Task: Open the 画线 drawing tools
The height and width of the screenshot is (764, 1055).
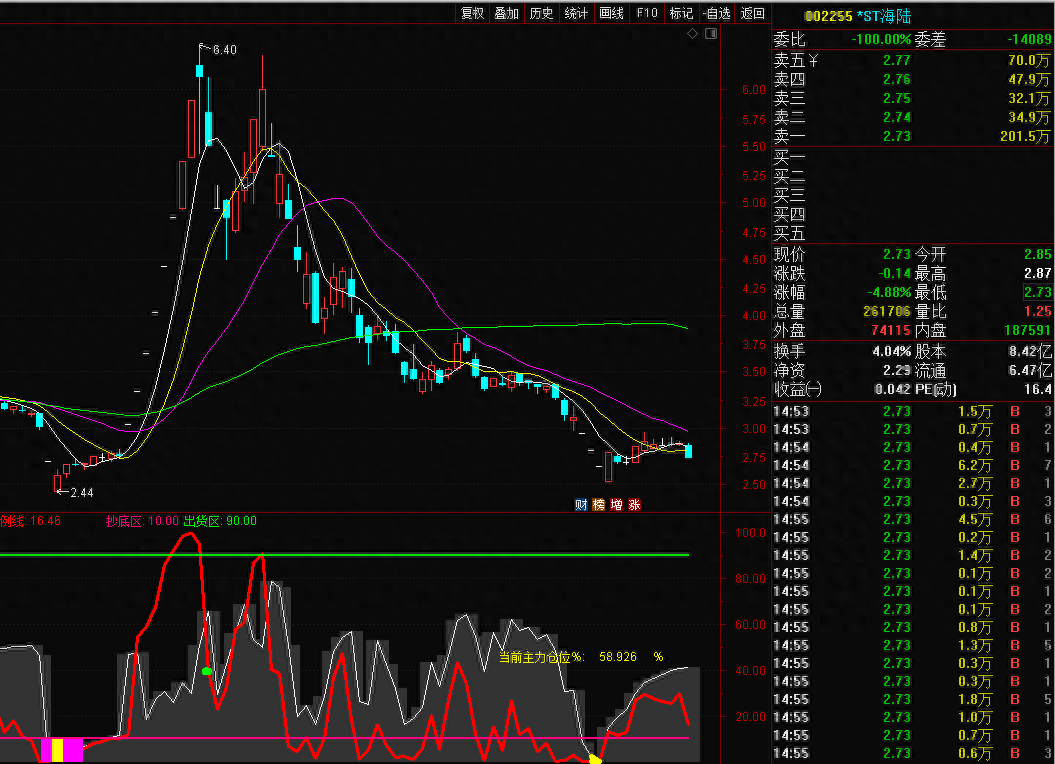Action: pos(611,13)
